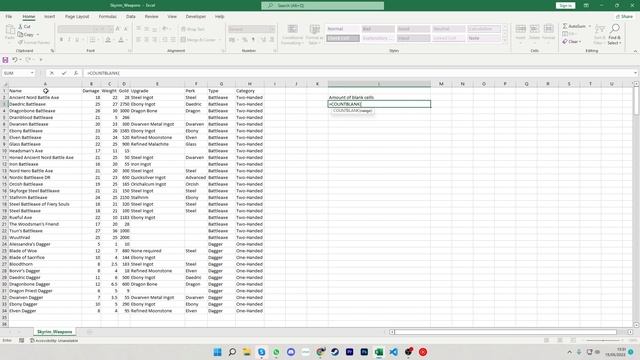Click the Format Painter brush
640x360 pixels.
[x=20, y=42]
